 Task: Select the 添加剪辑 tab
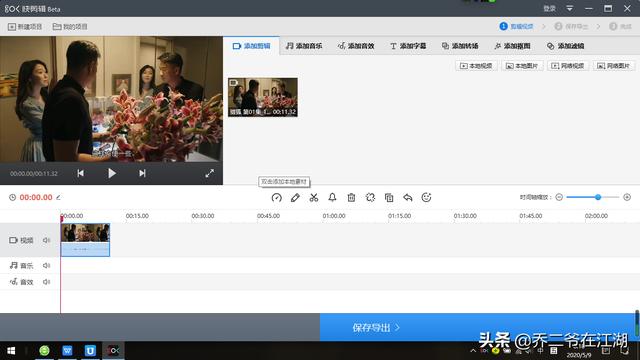251,46
